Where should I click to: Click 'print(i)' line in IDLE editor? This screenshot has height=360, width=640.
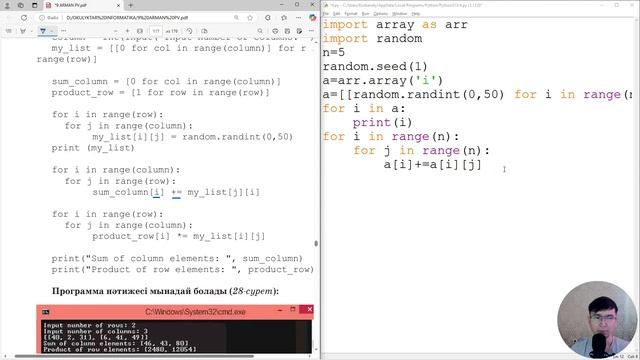(x=382, y=122)
